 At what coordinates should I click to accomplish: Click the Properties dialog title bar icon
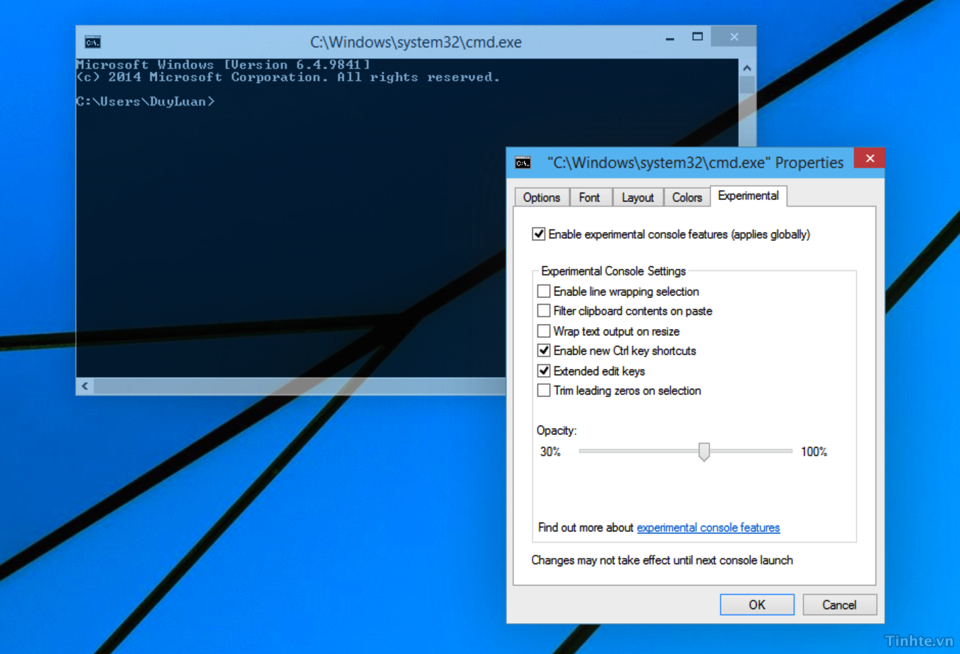522,162
